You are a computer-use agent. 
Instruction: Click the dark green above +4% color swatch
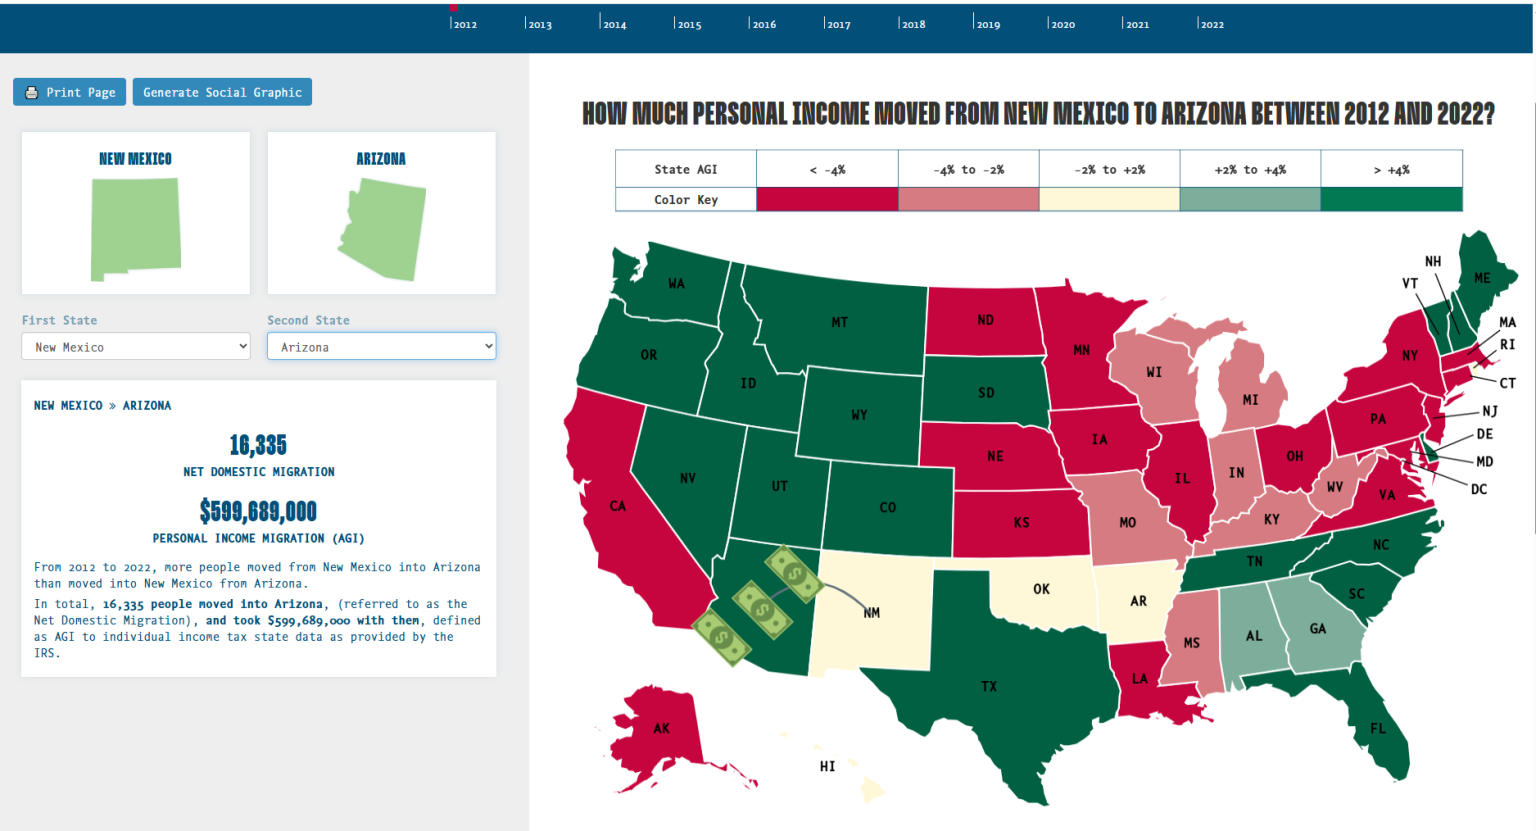point(1391,199)
